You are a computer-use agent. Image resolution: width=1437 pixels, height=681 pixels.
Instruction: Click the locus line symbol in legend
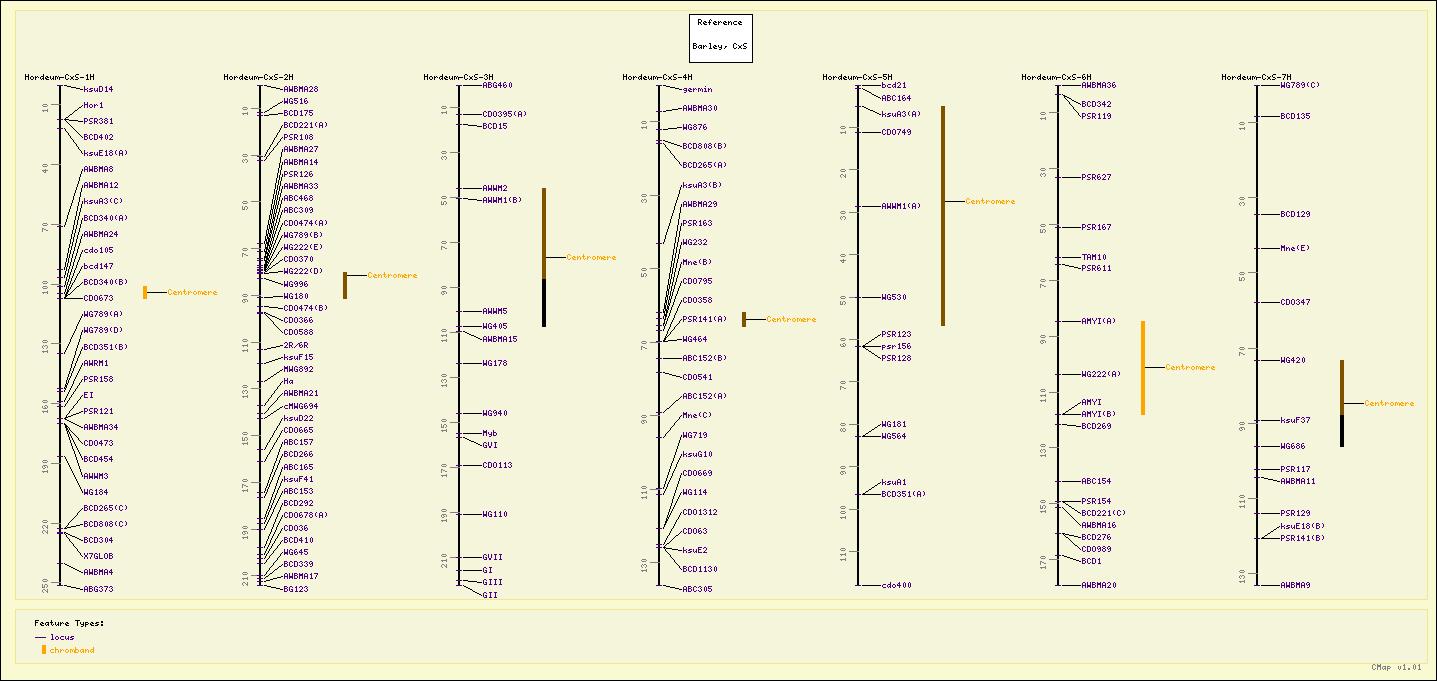(41, 637)
